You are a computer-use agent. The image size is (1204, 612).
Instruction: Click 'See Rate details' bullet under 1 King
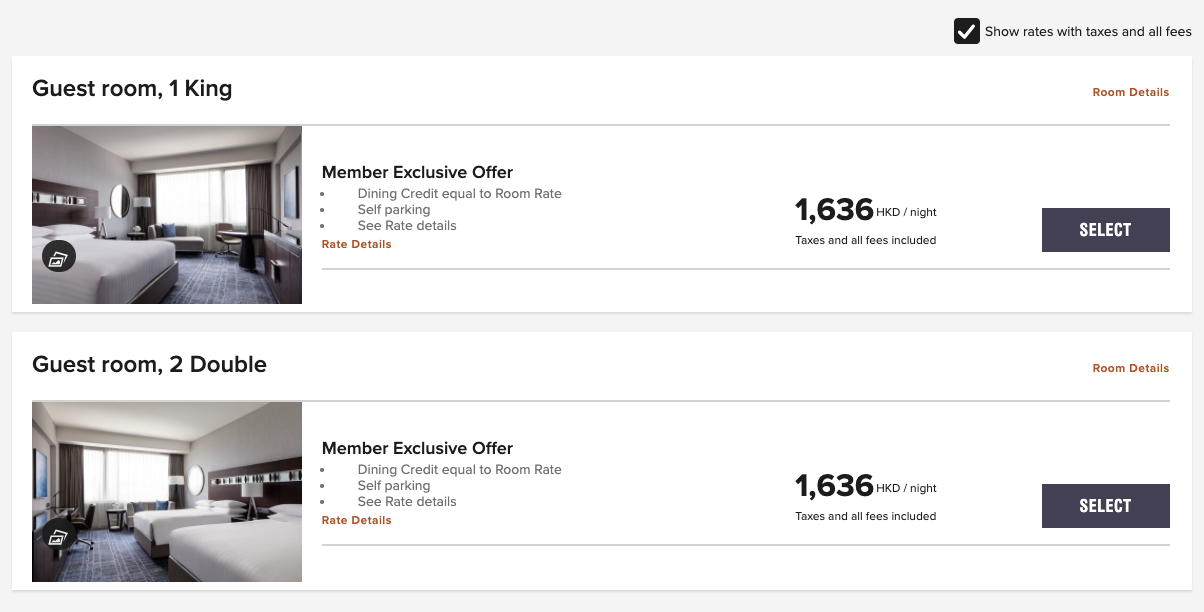click(407, 226)
